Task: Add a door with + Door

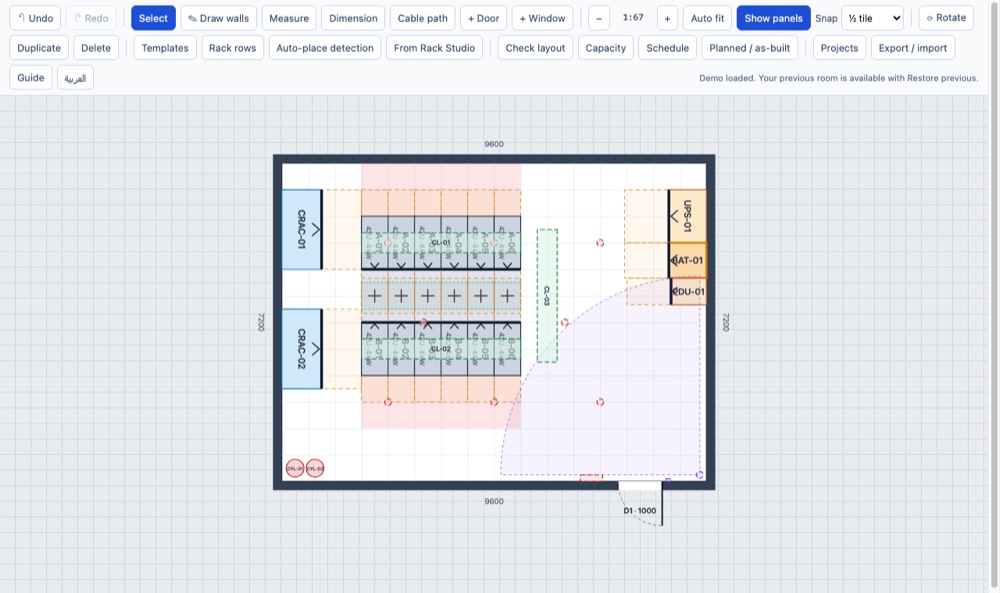Action: tap(483, 18)
